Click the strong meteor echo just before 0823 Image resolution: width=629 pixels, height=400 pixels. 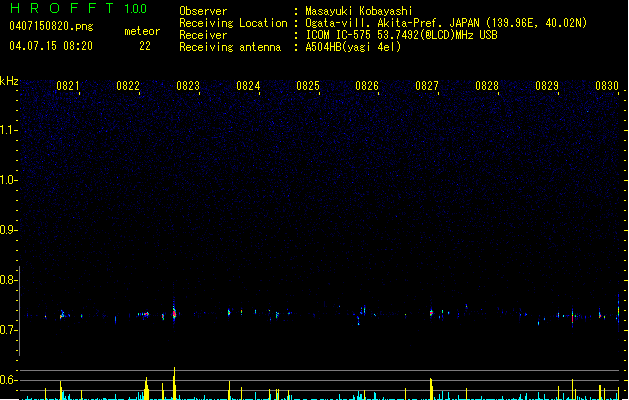(x=174, y=311)
